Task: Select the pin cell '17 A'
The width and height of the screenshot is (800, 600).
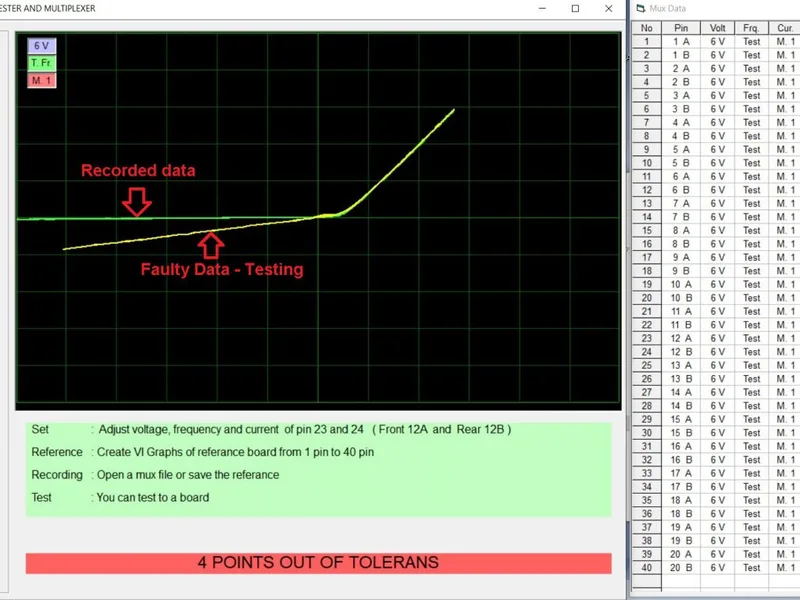Action: (x=681, y=473)
